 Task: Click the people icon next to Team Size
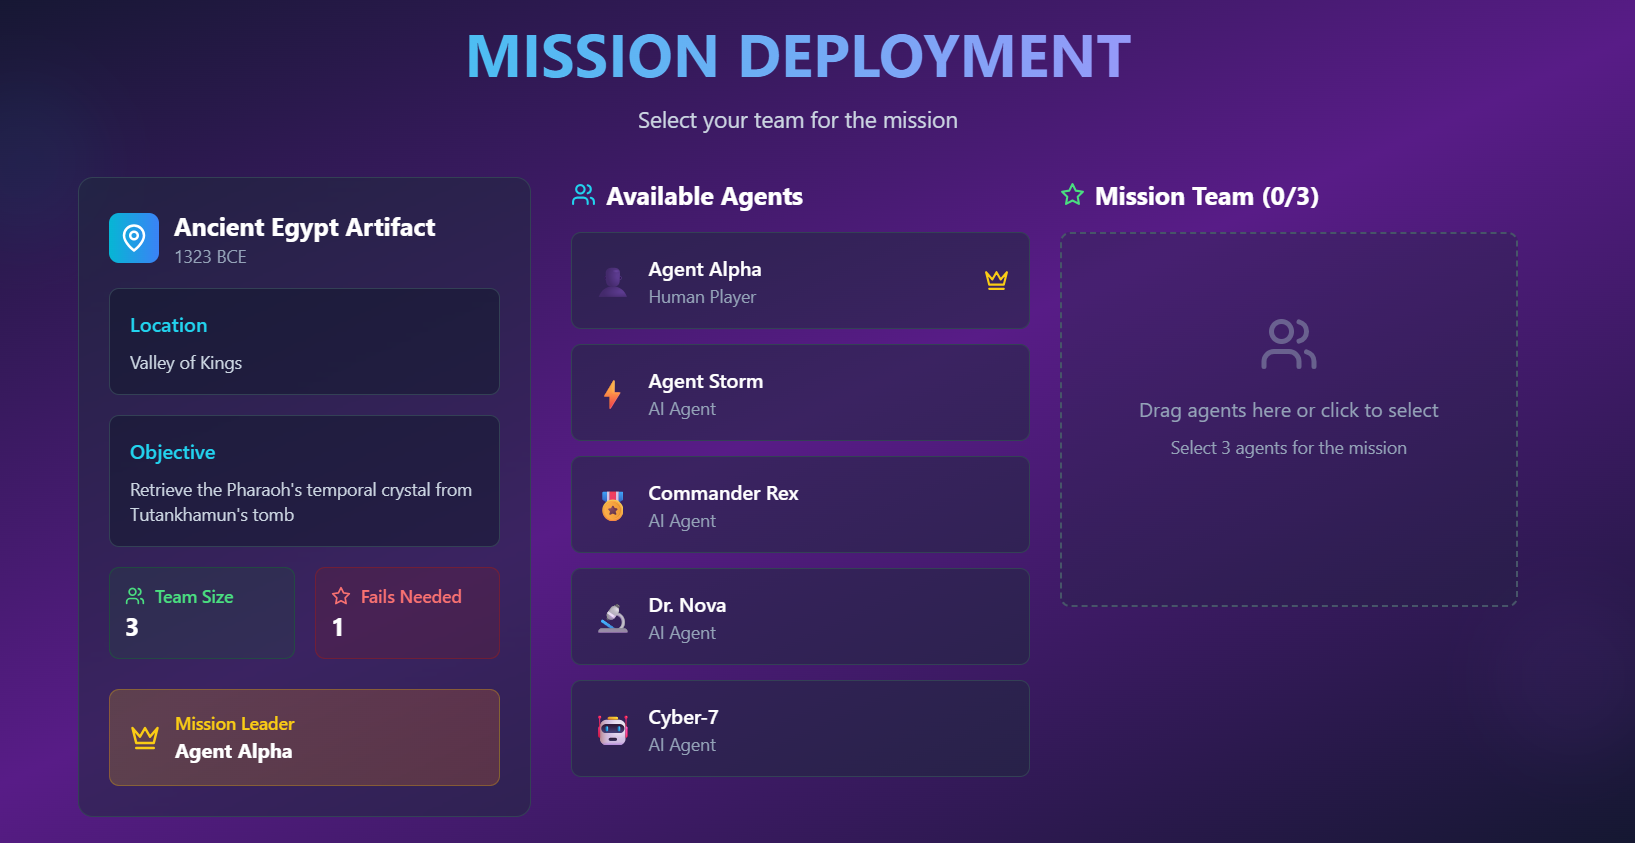tap(135, 596)
